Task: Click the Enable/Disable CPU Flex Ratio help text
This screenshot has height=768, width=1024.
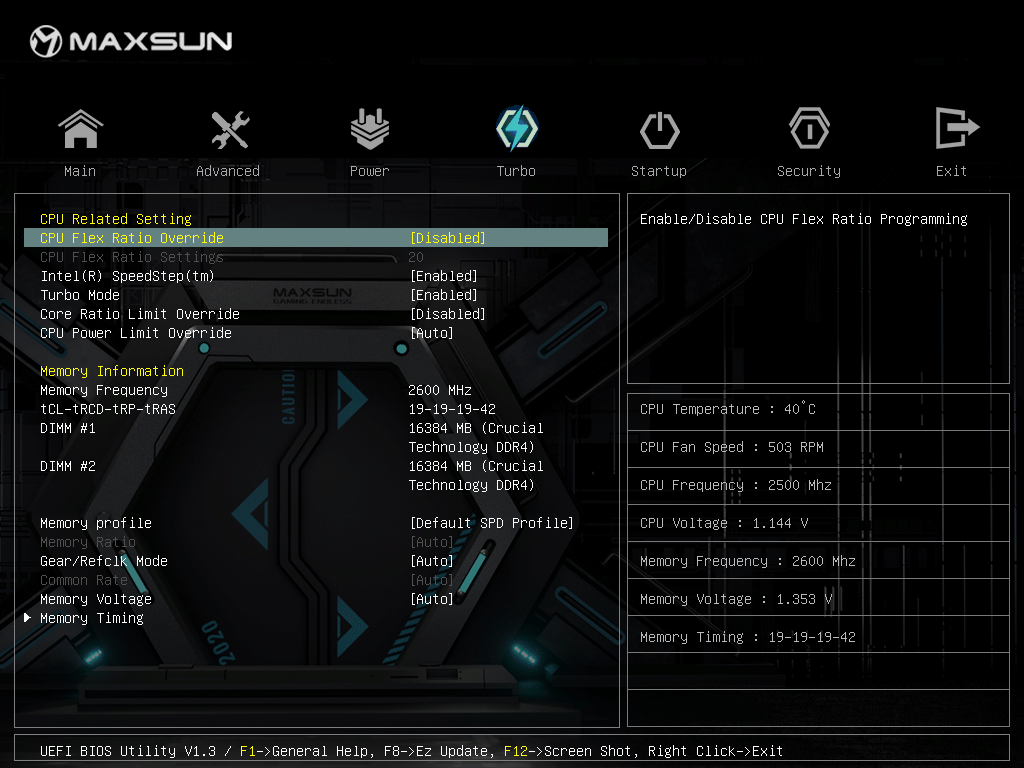Action: coord(803,219)
